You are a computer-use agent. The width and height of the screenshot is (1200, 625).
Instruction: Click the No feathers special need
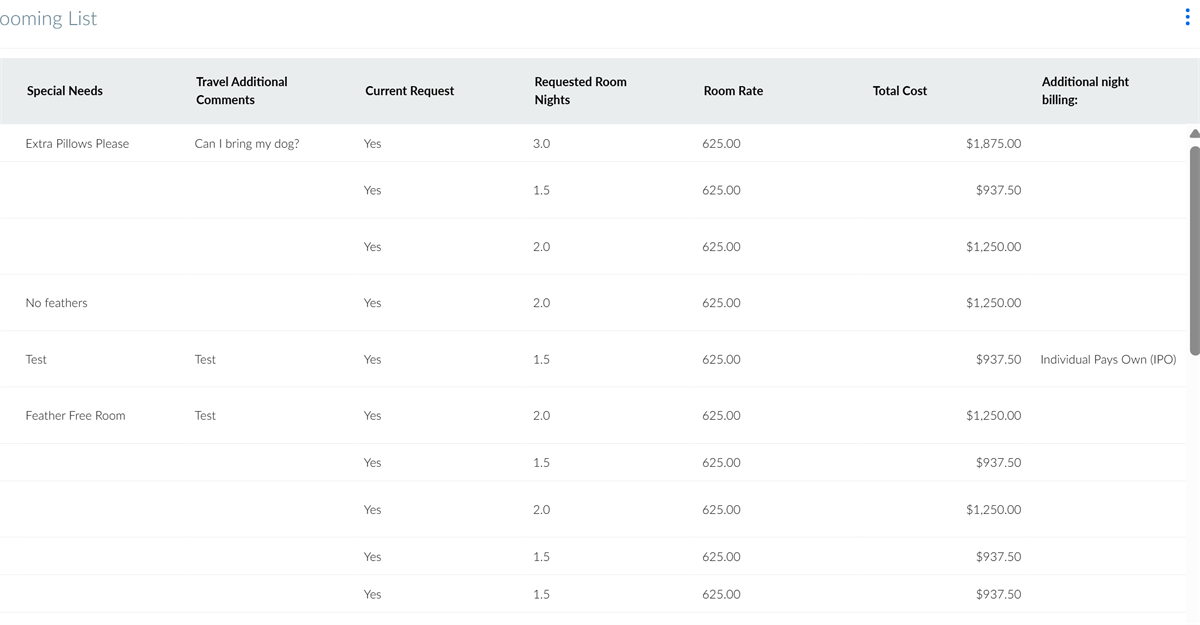point(56,303)
